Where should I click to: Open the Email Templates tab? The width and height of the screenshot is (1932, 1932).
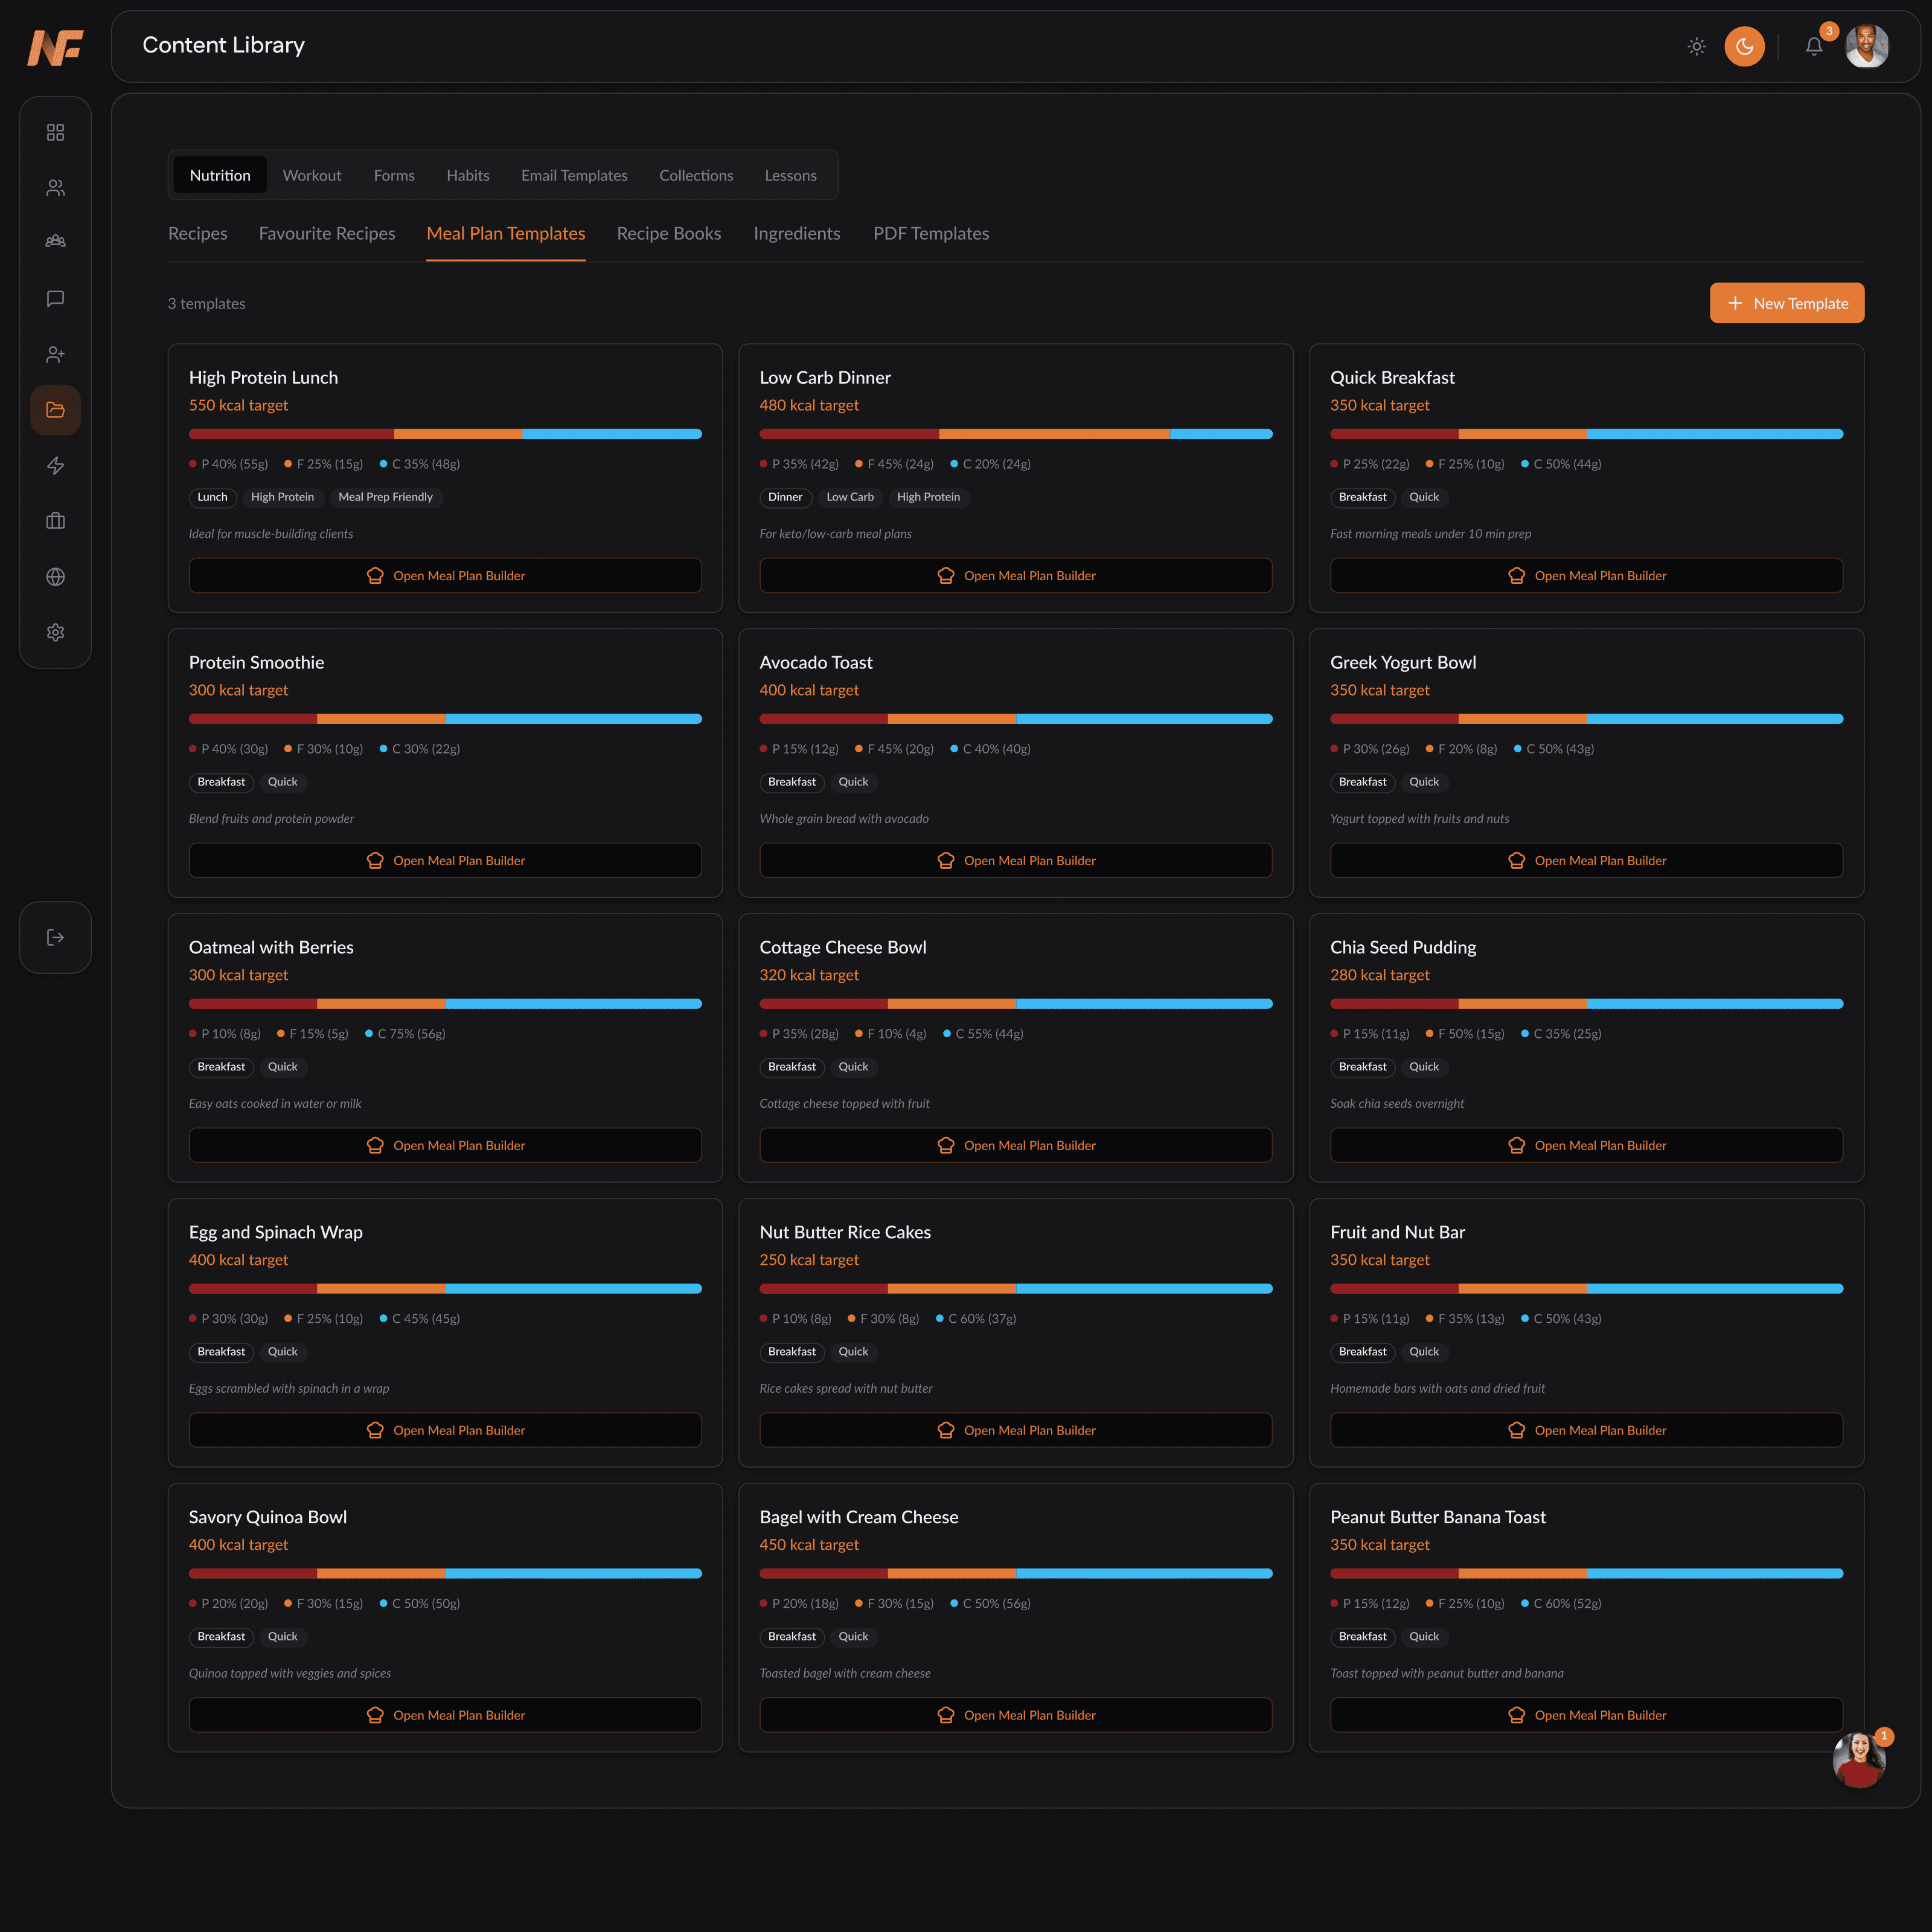(574, 175)
